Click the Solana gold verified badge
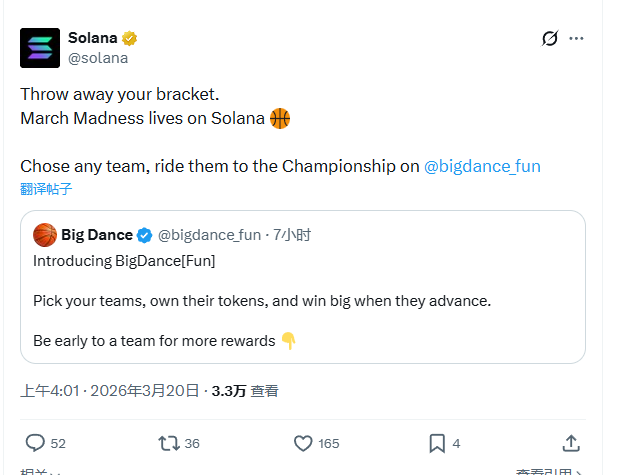This screenshot has height=475, width=624. pos(130,38)
